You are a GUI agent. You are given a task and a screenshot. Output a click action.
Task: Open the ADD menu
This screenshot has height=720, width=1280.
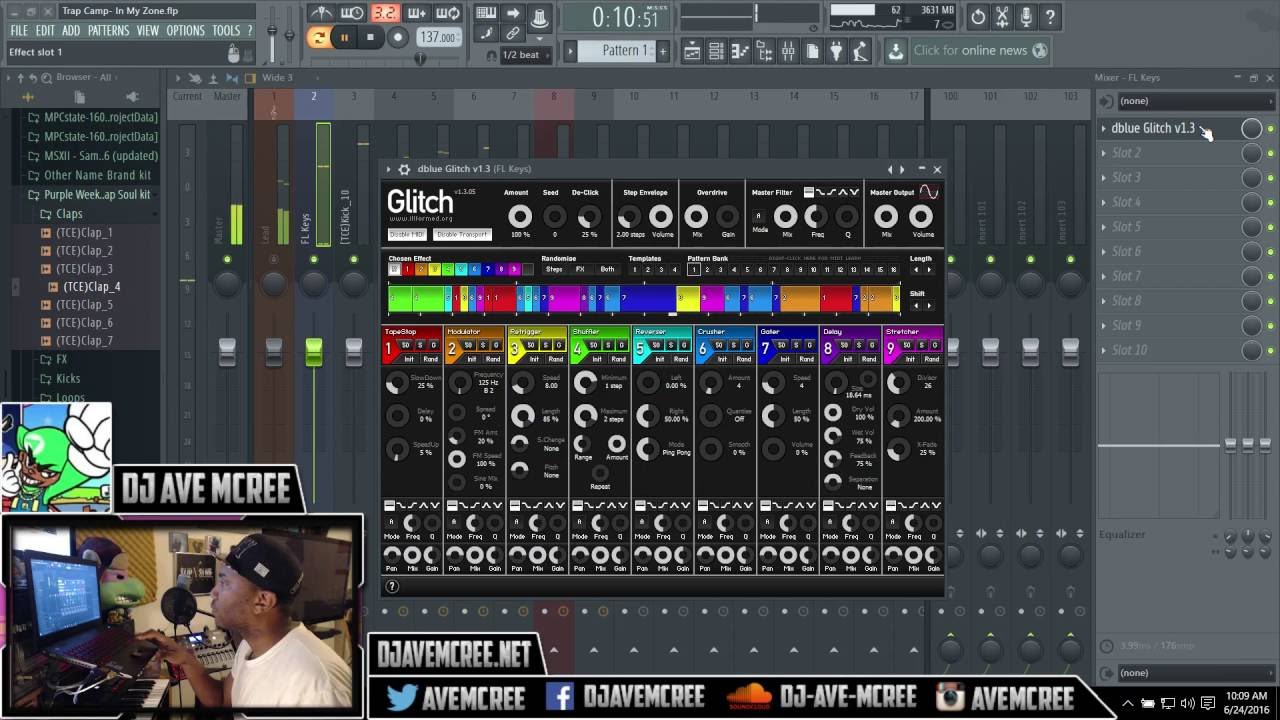click(71, 31)
